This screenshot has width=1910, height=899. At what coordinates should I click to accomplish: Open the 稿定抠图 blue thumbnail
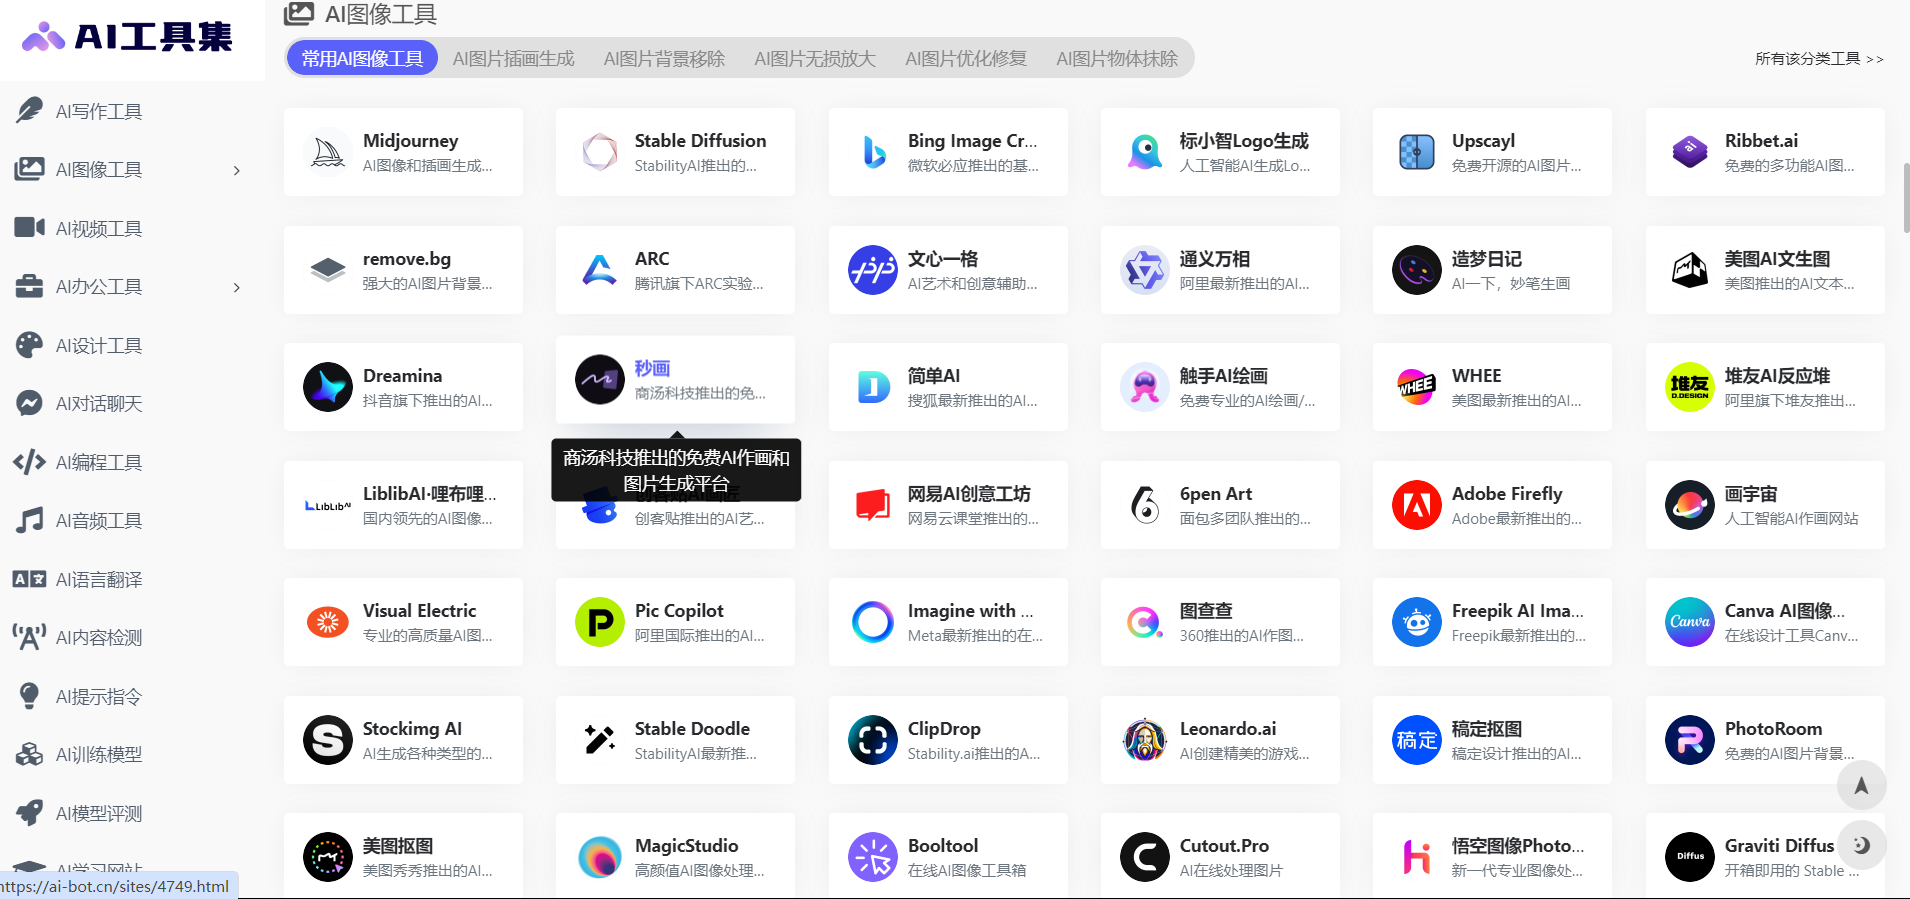[1417, 740]
